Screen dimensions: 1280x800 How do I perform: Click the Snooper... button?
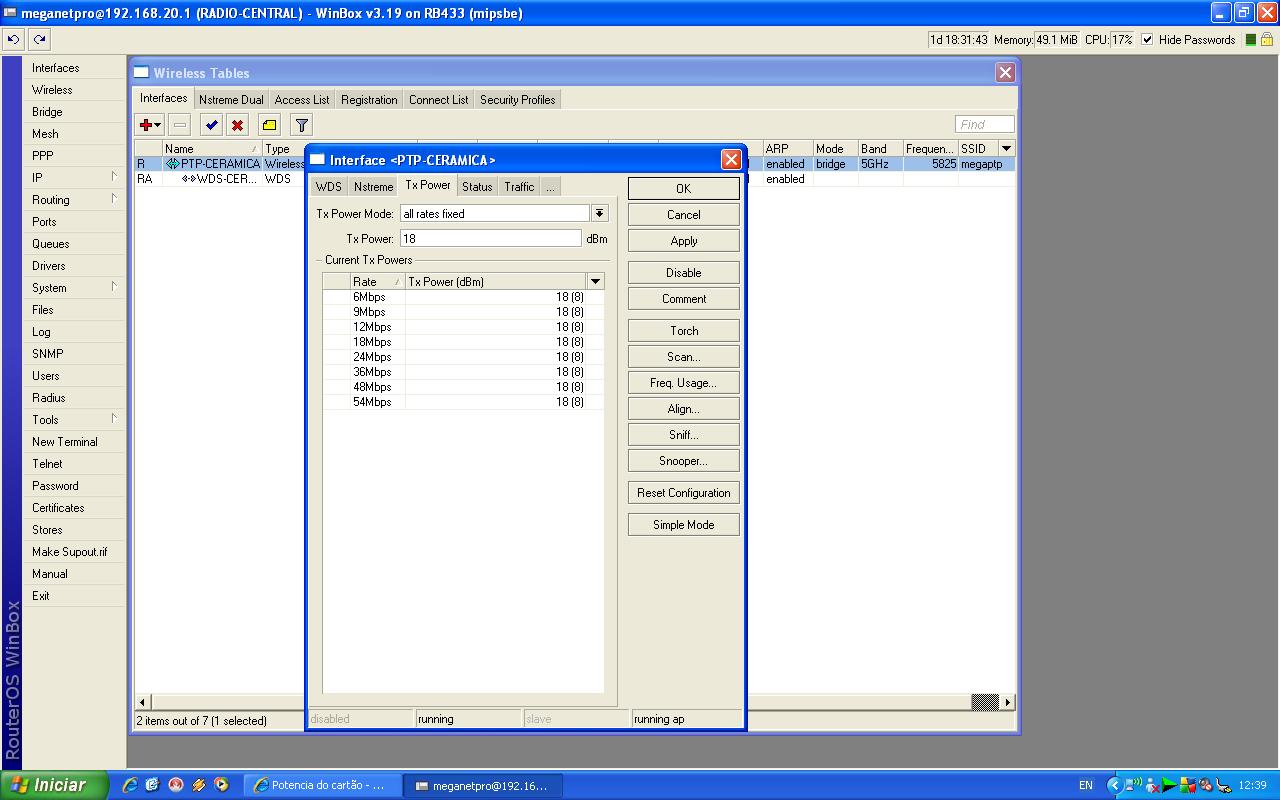(684, 461)
